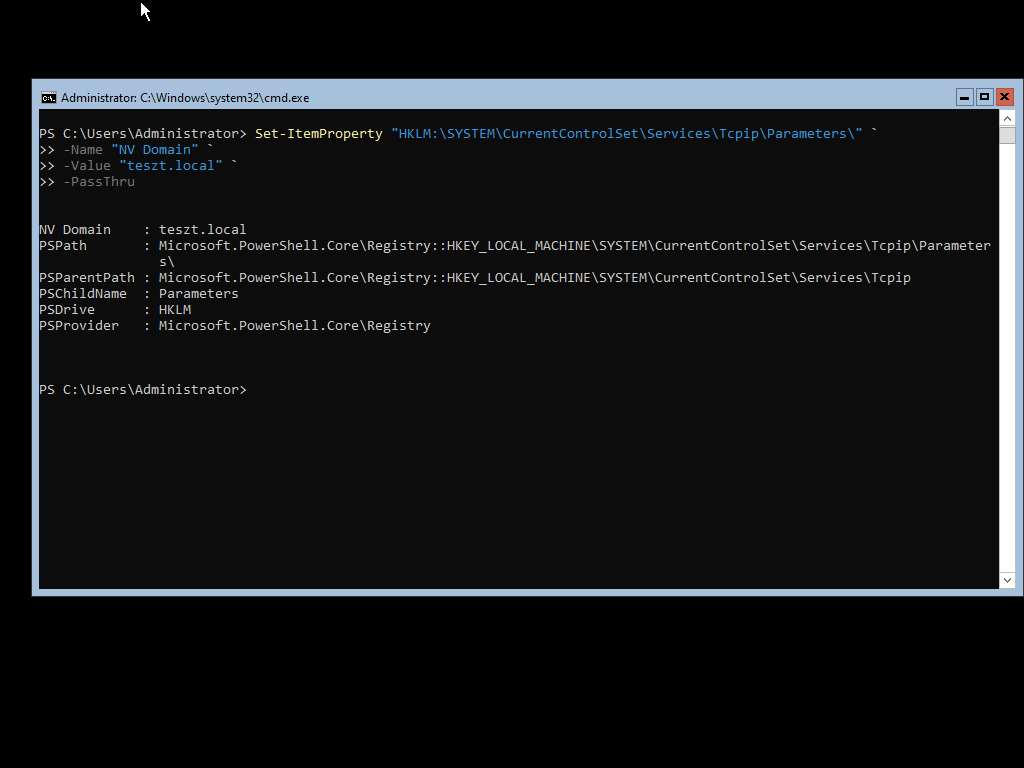Click the scrollbar down arrow
Image resolution: width=1024 pixels, height=768 pixels.
(x=1007, y=580)
